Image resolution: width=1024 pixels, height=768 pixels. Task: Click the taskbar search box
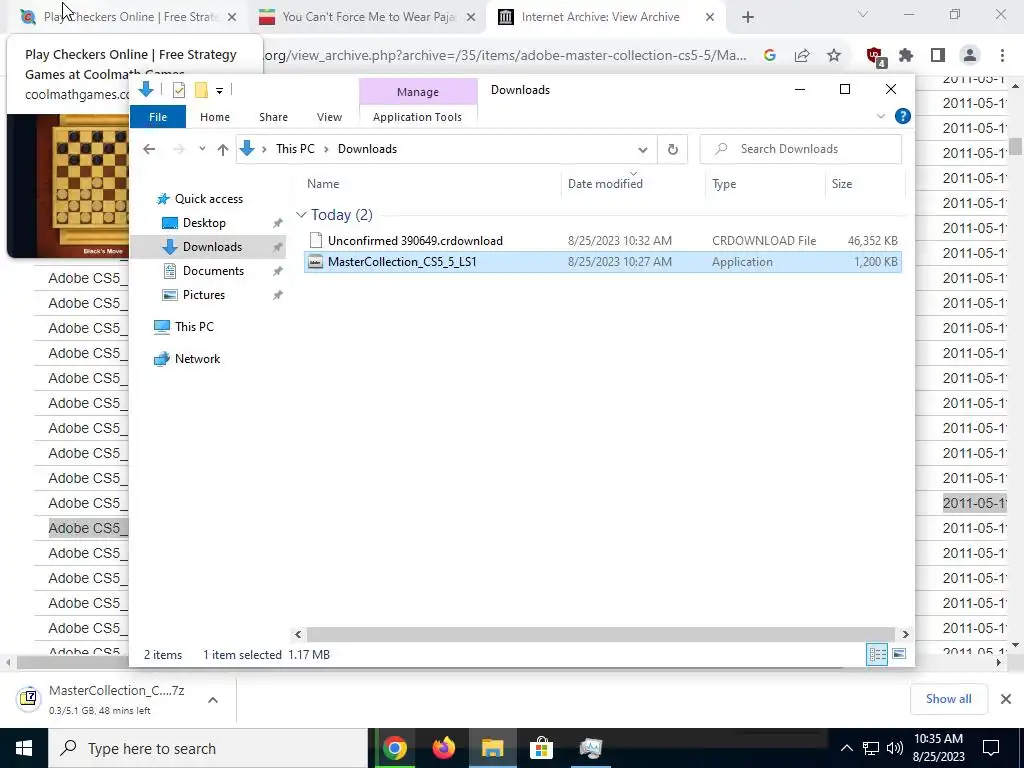(208, 748)
